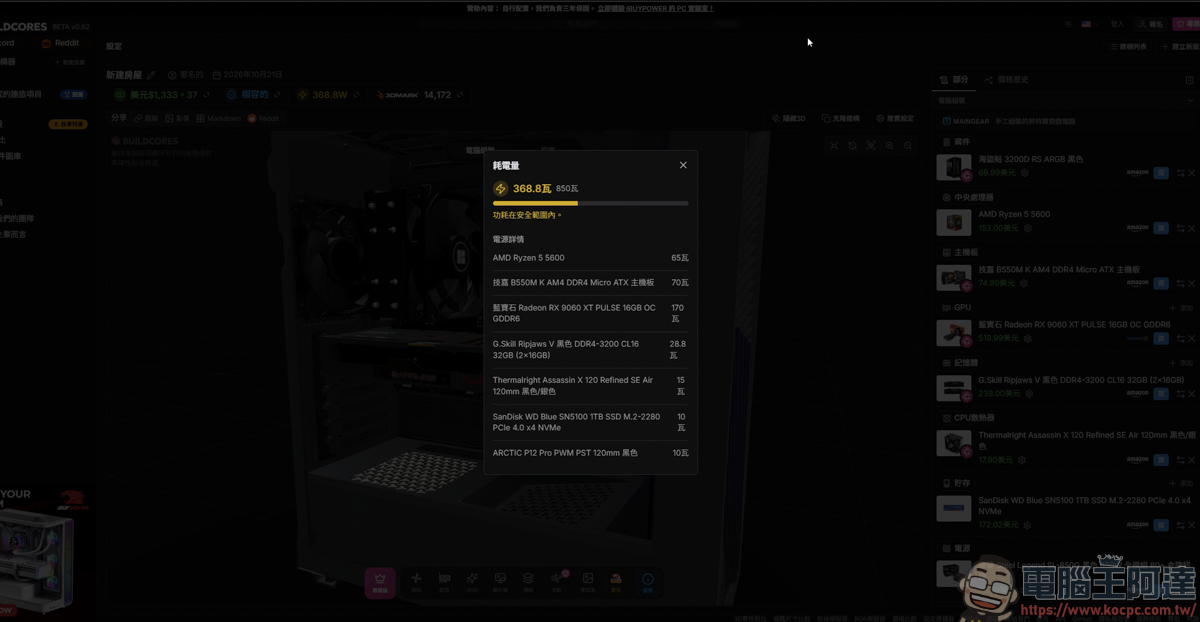Click the sparkle effects icon in bottom toolbar
The image size is (1200, 622).
point(471,581)
